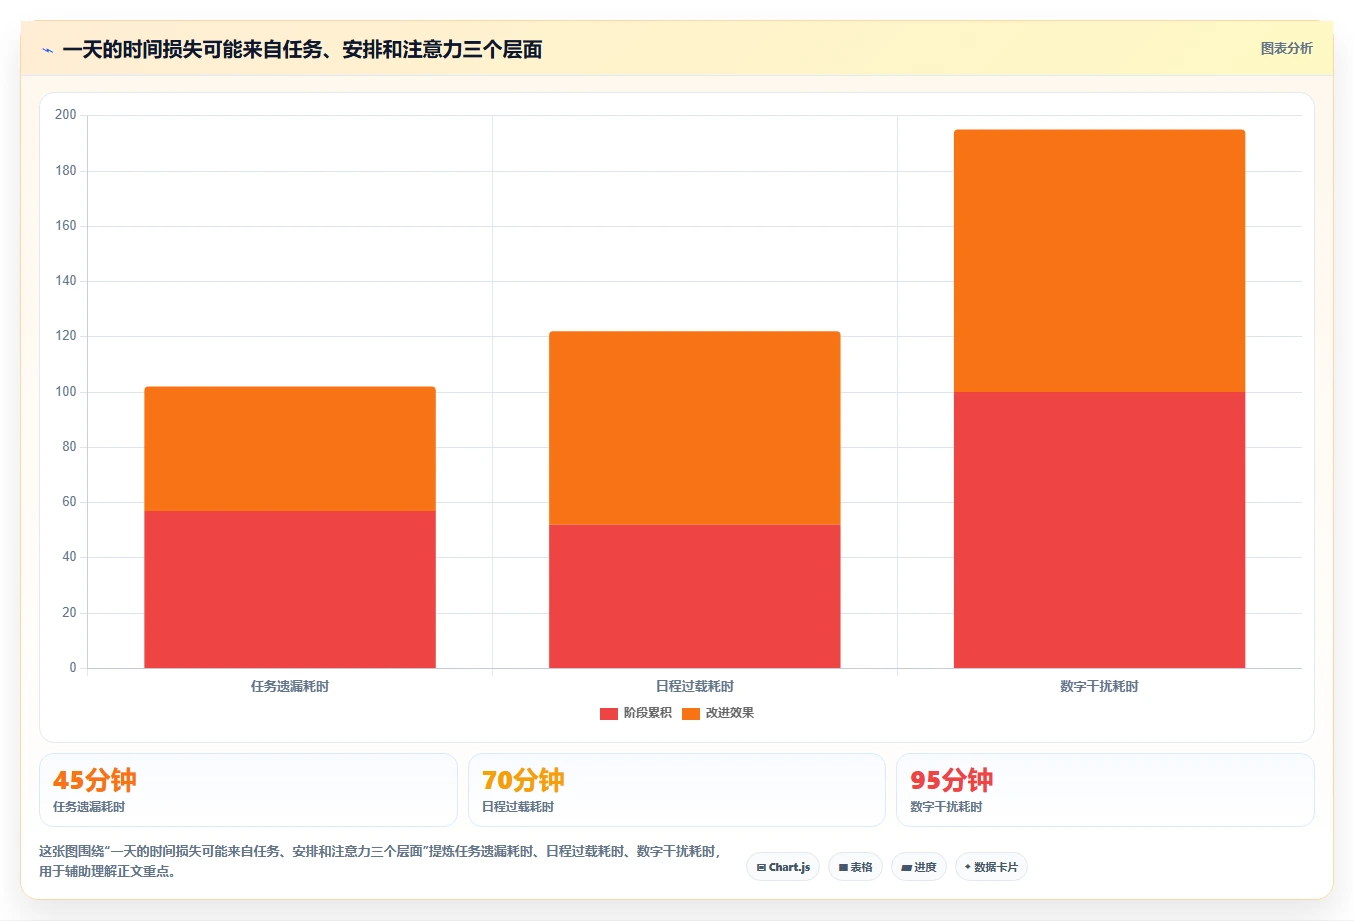Select the 进度 tag
The height and width of the screenshot is (921, 1354).
(919, 867)
